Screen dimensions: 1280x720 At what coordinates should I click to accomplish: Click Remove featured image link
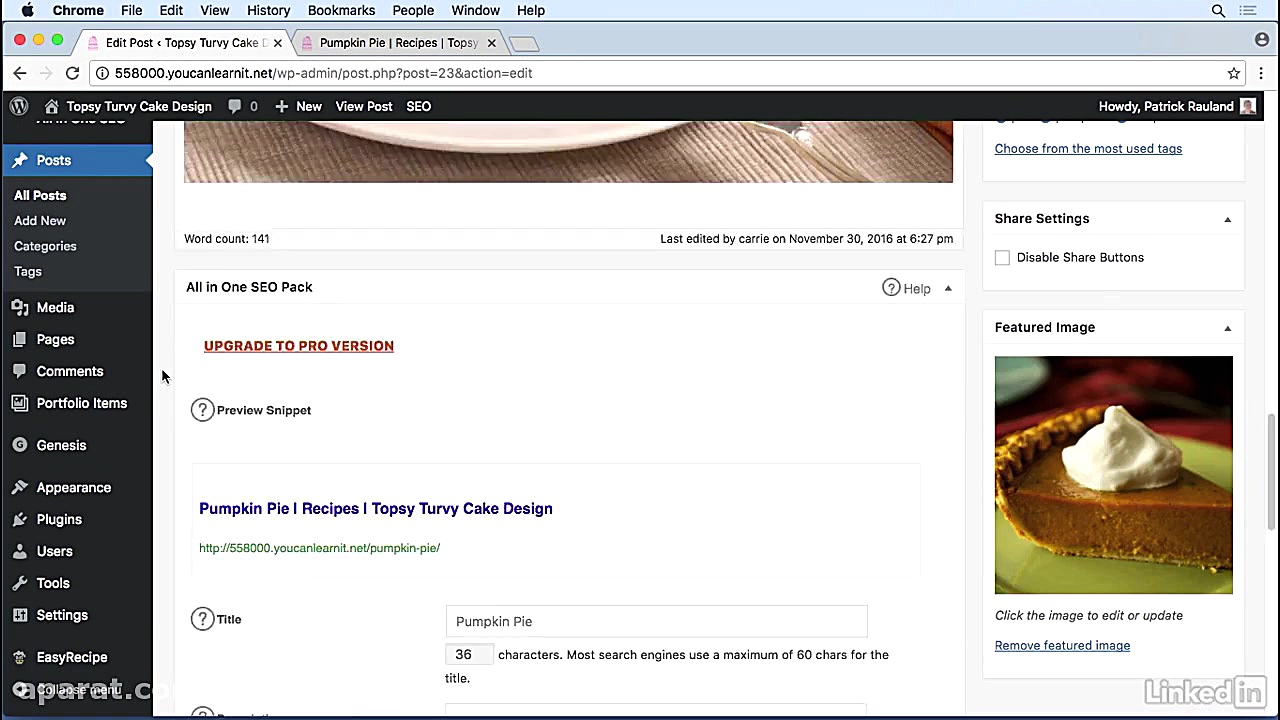pos(1062,646)
